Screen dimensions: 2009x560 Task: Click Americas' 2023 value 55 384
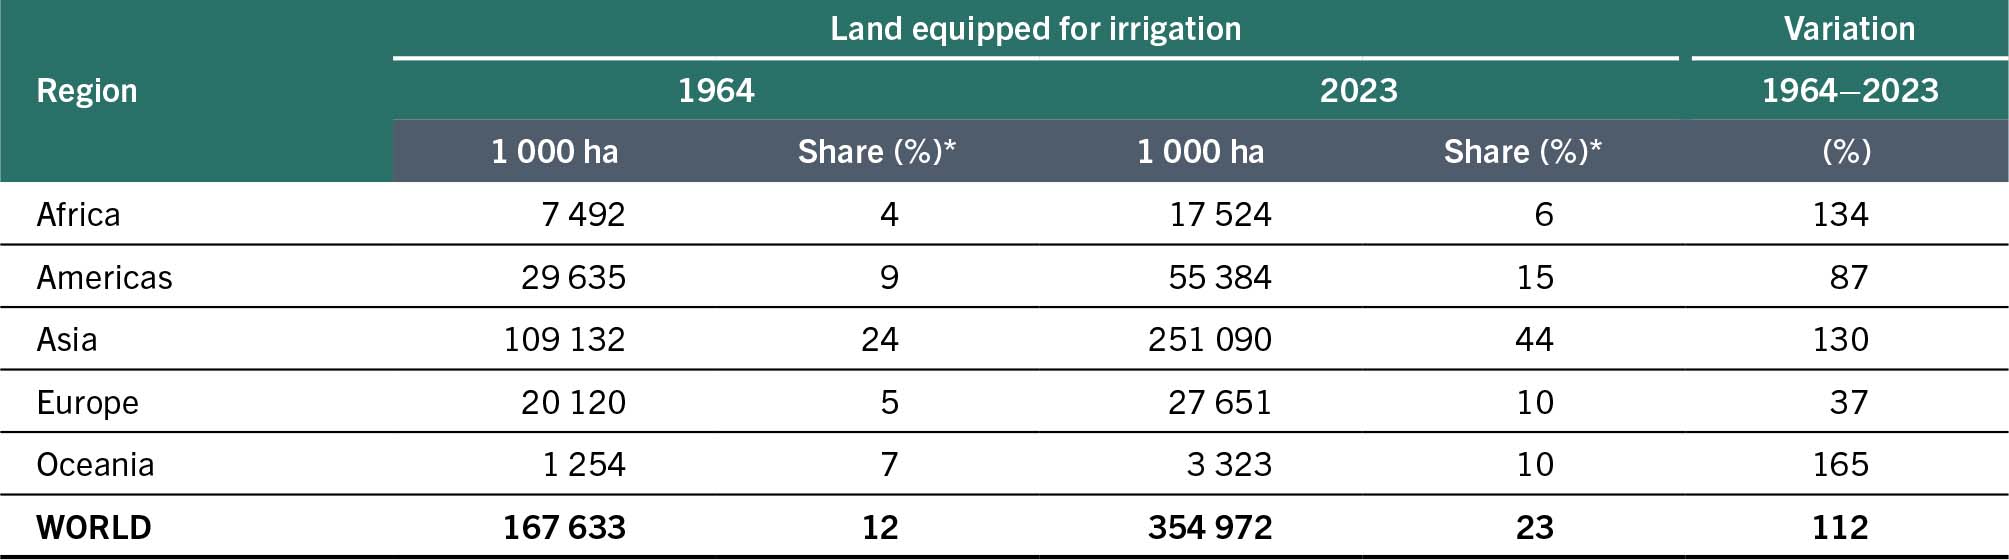pos(1220,278)
